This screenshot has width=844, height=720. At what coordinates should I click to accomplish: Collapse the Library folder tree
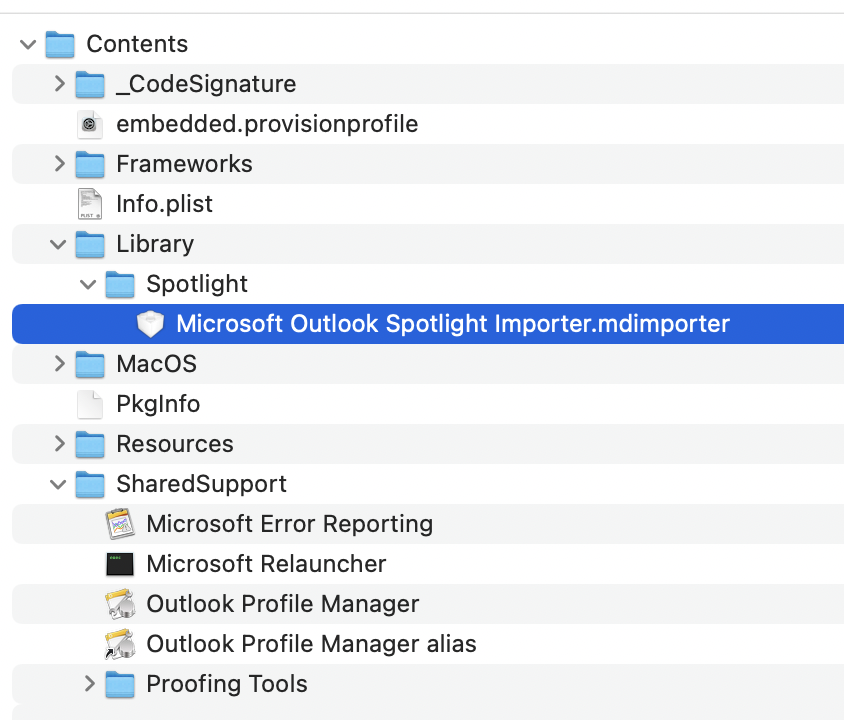click(x=59, y=244)
